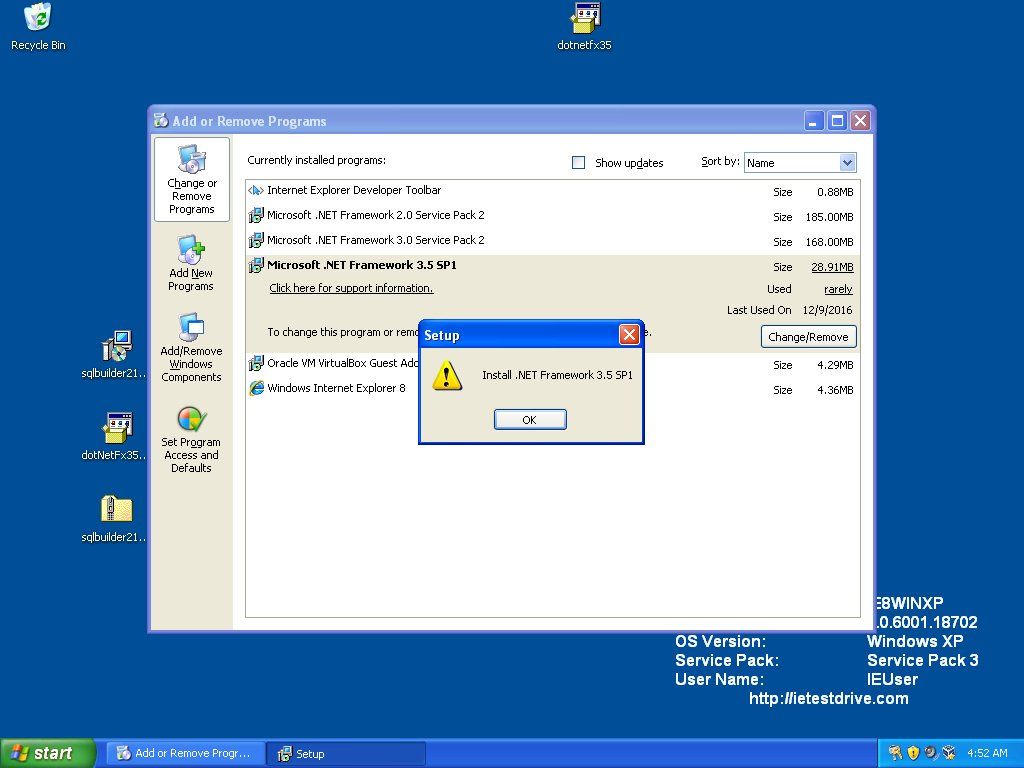Click the Change/Remove button
The width and height of the screenshot is (1024, 768).
pyautogui.click(x=808, y=337)
